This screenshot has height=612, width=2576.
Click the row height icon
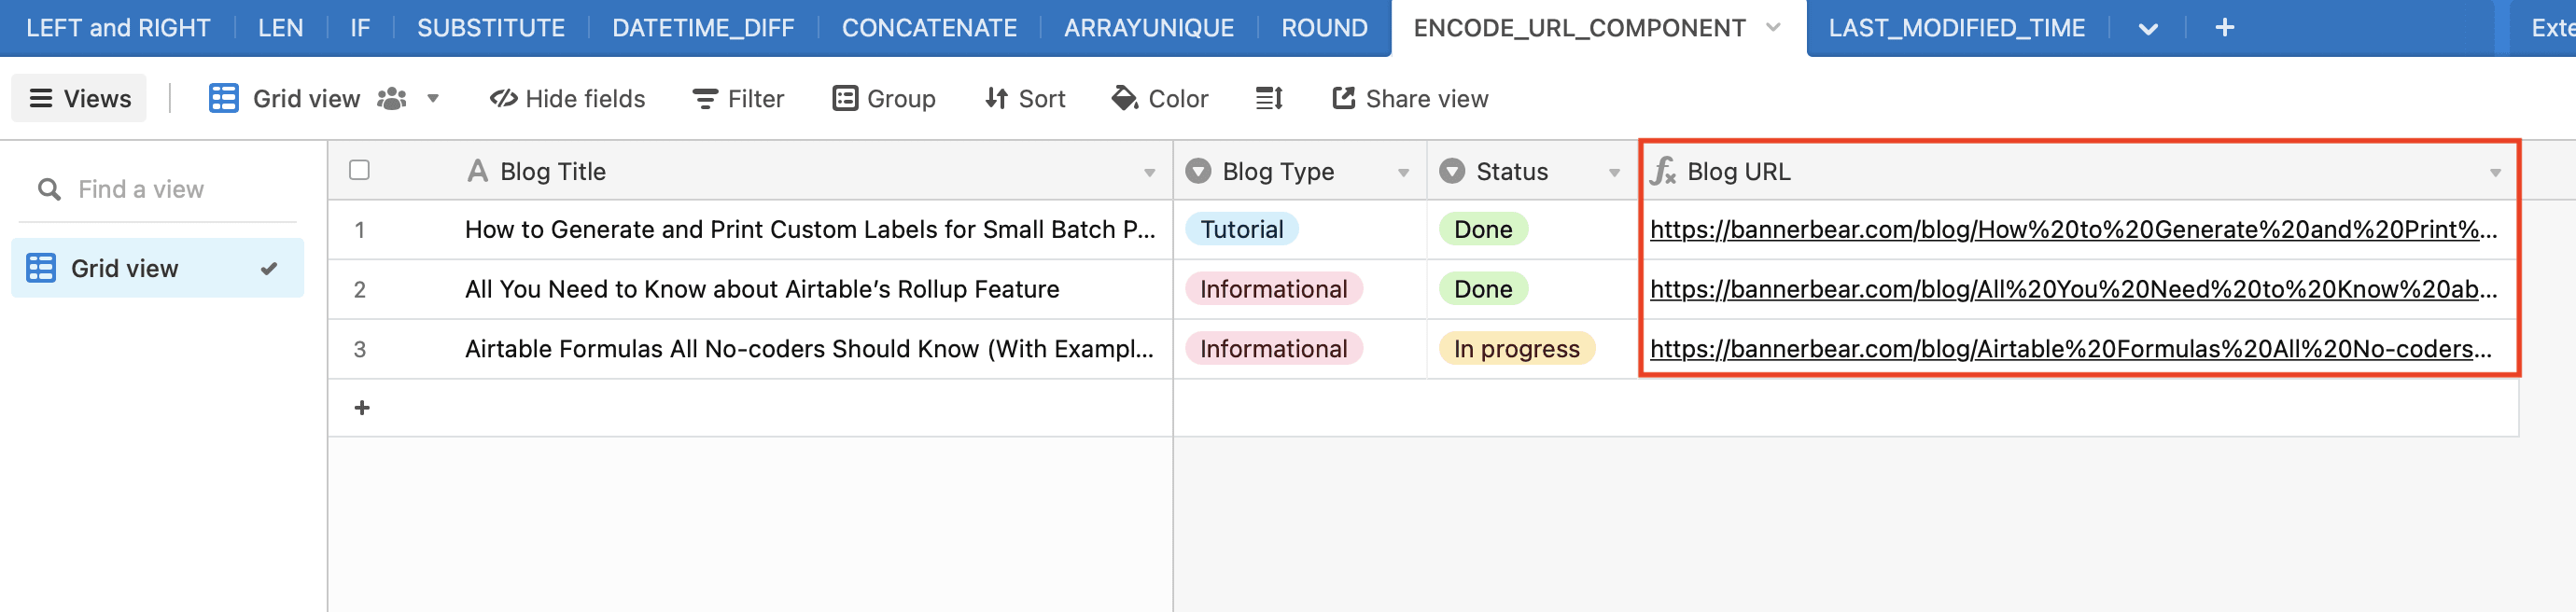[1269, 98]
